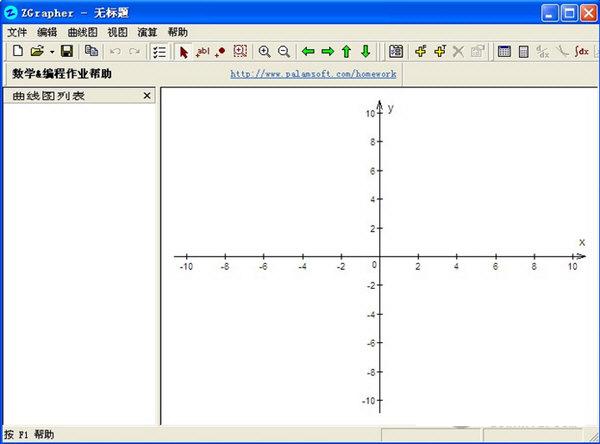The image size is (600, 444).
Task: Pan left with green left arrow
Action: pyautogui.click(x=308, y=51)
